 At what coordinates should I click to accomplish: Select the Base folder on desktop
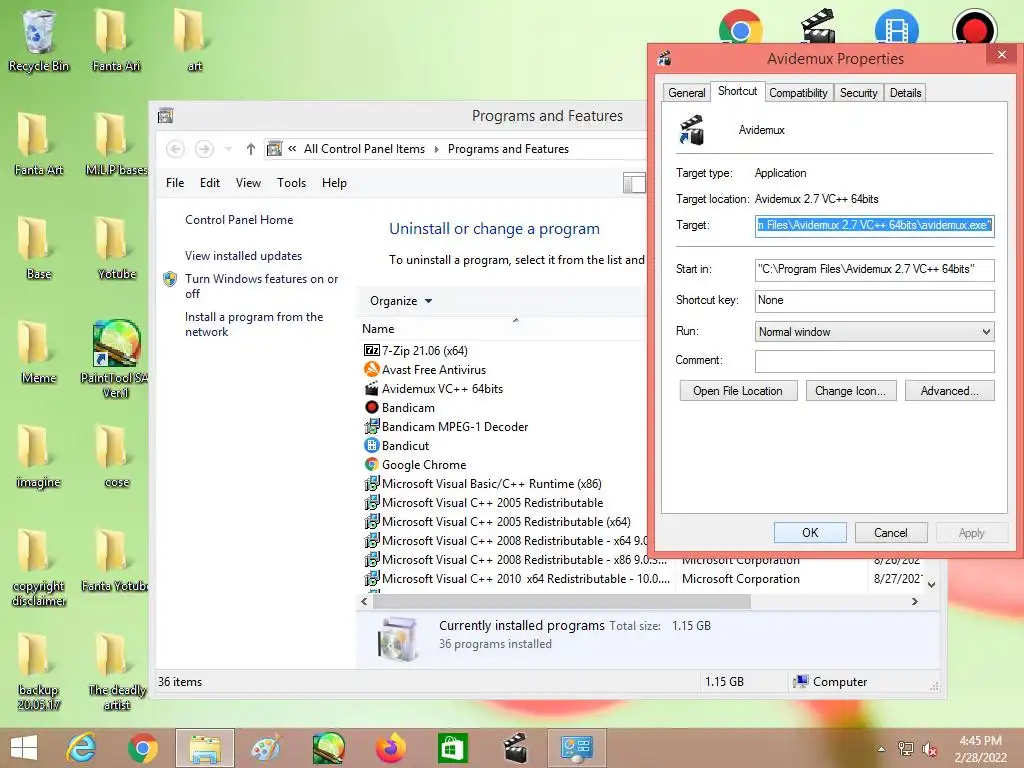(x=38, y=248)
